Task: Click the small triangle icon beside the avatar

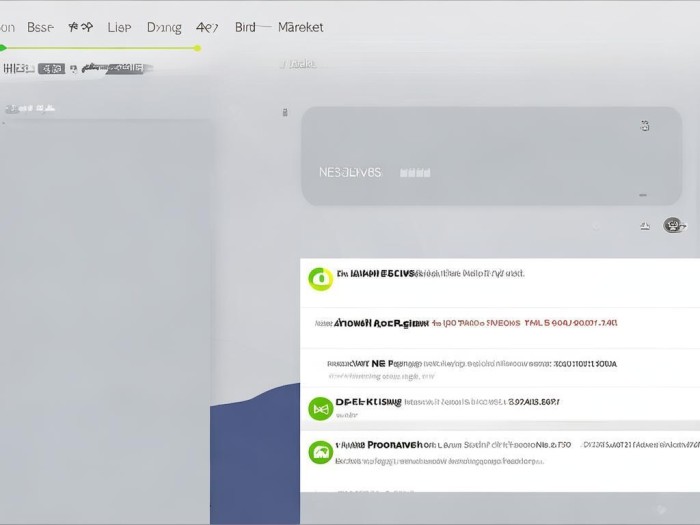Action: coord(645,227)
